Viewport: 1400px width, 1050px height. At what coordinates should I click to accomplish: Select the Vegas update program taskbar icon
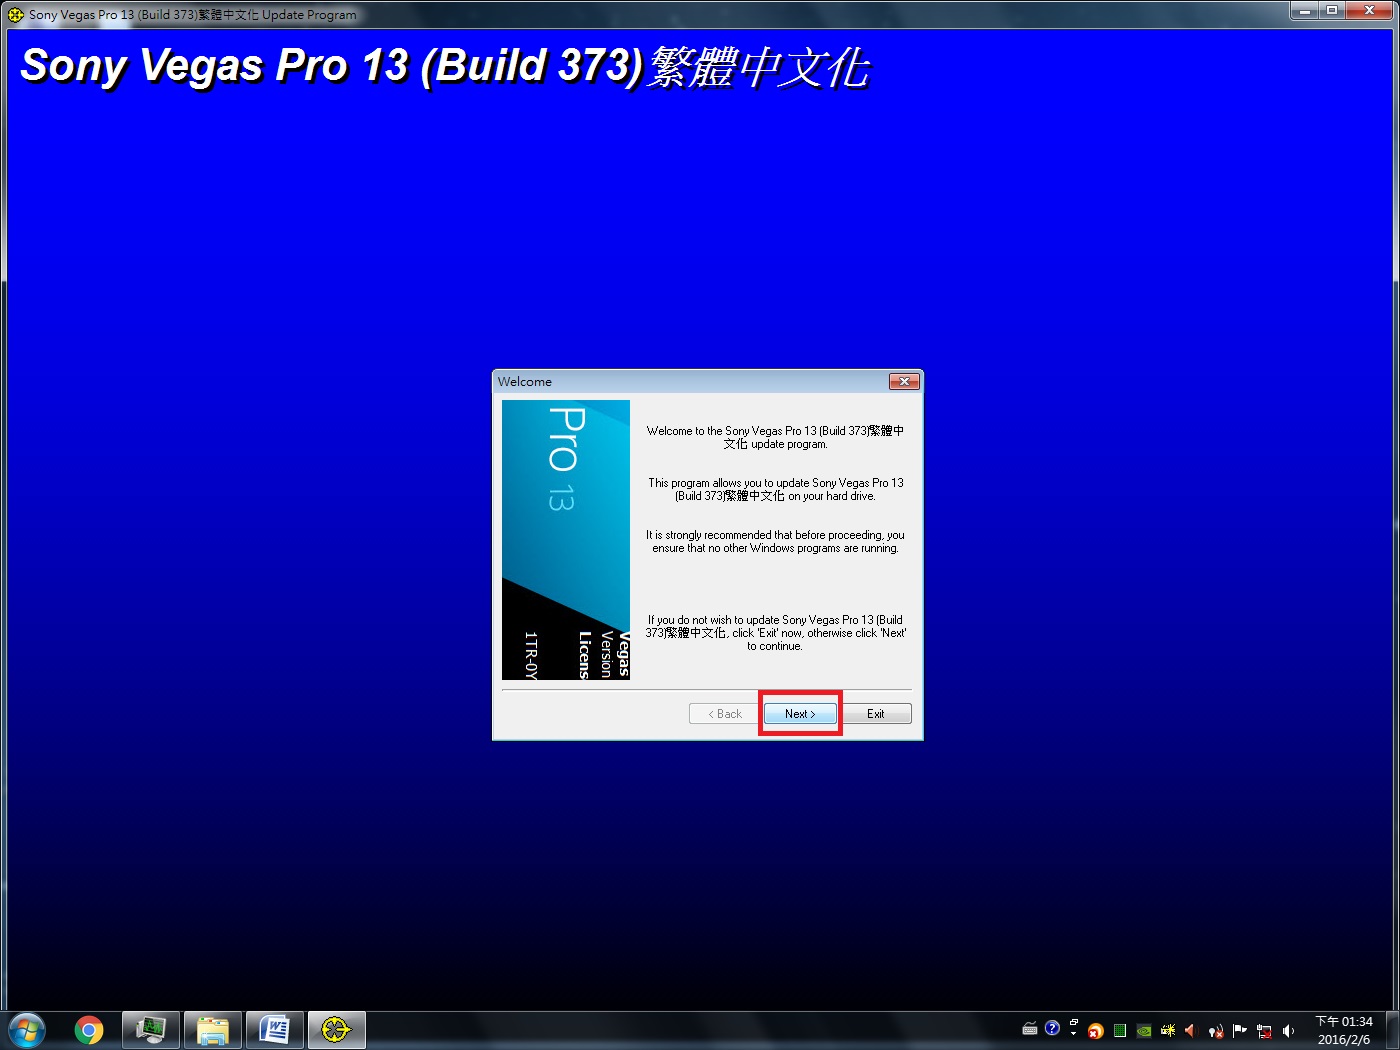click(336, 1030)
